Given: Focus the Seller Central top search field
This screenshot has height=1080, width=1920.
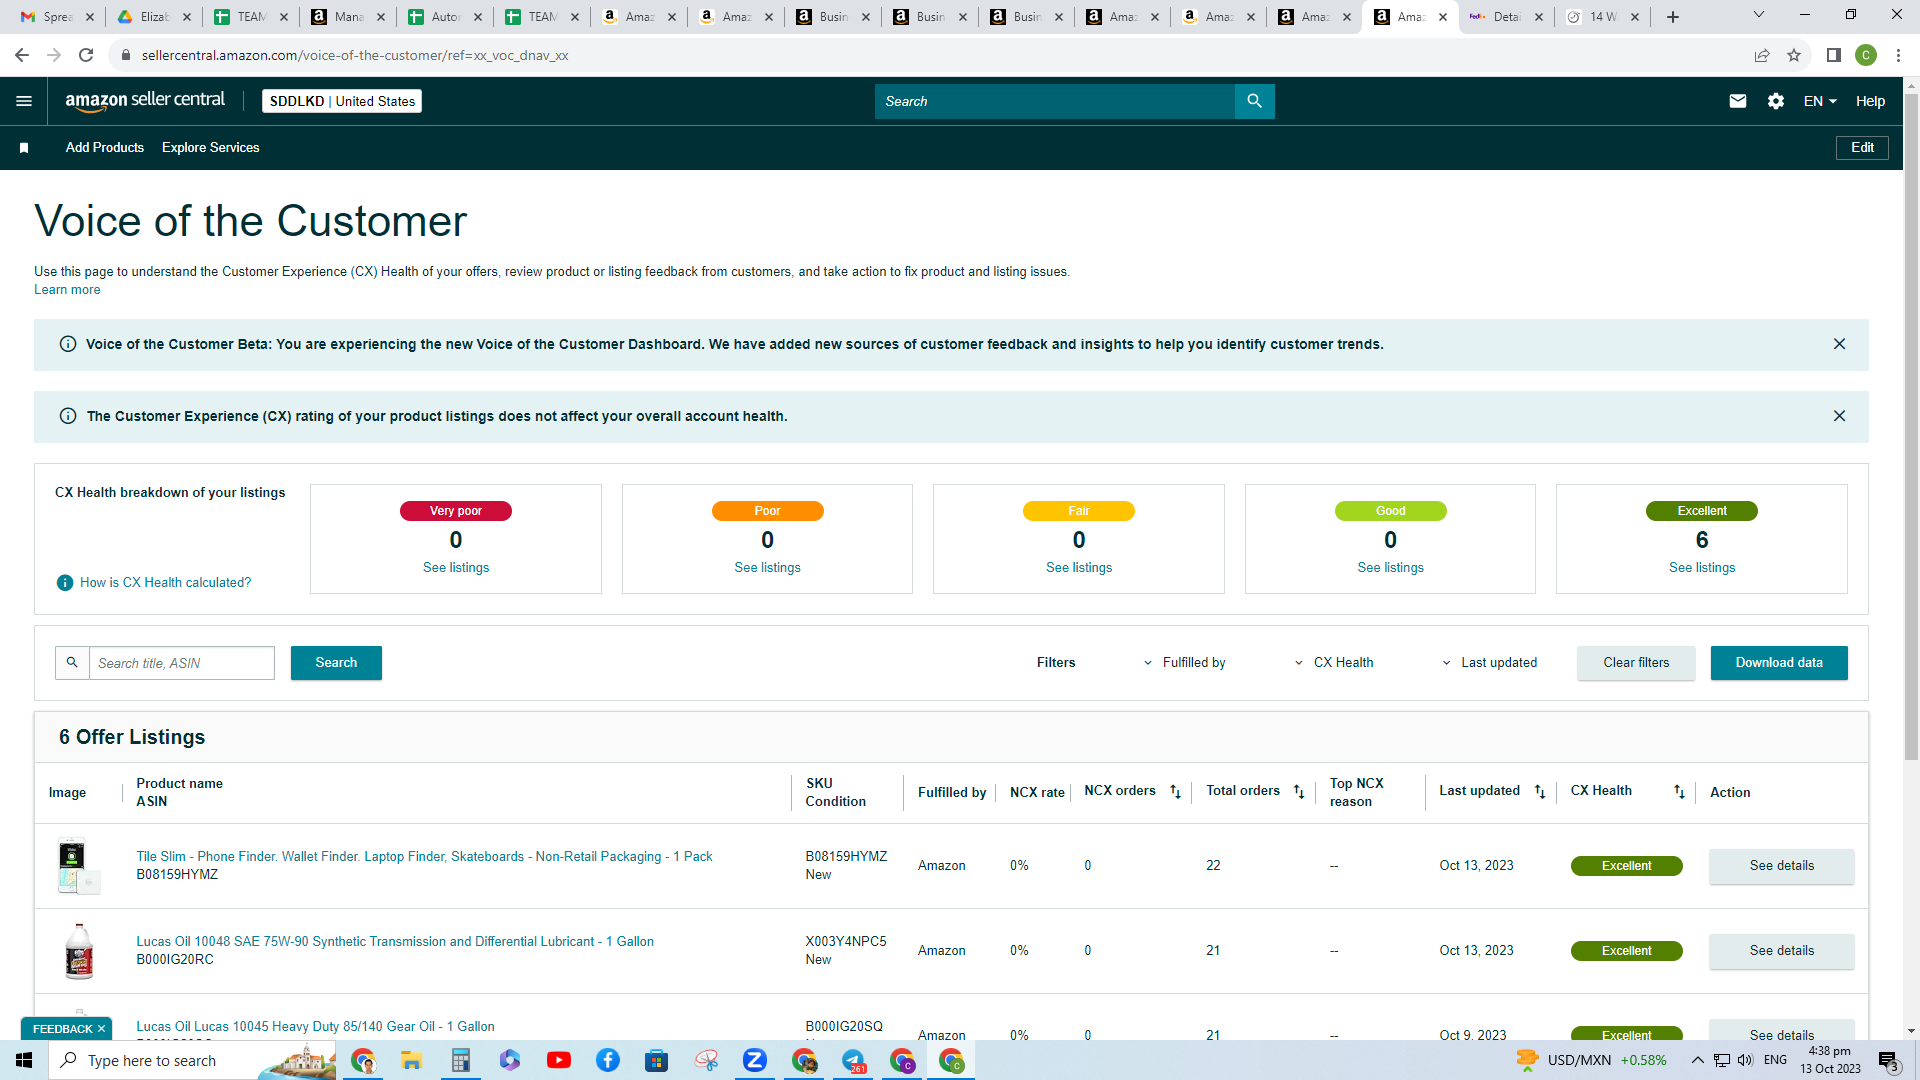Looking at the screenshot, I should click(x=1055, y=101).
